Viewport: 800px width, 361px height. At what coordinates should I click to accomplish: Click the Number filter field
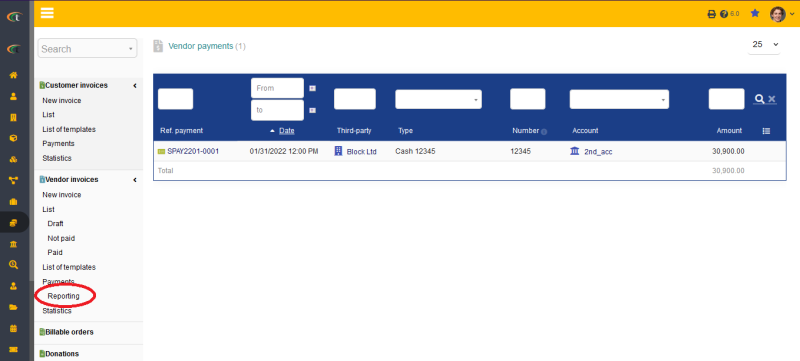[528, 99]
